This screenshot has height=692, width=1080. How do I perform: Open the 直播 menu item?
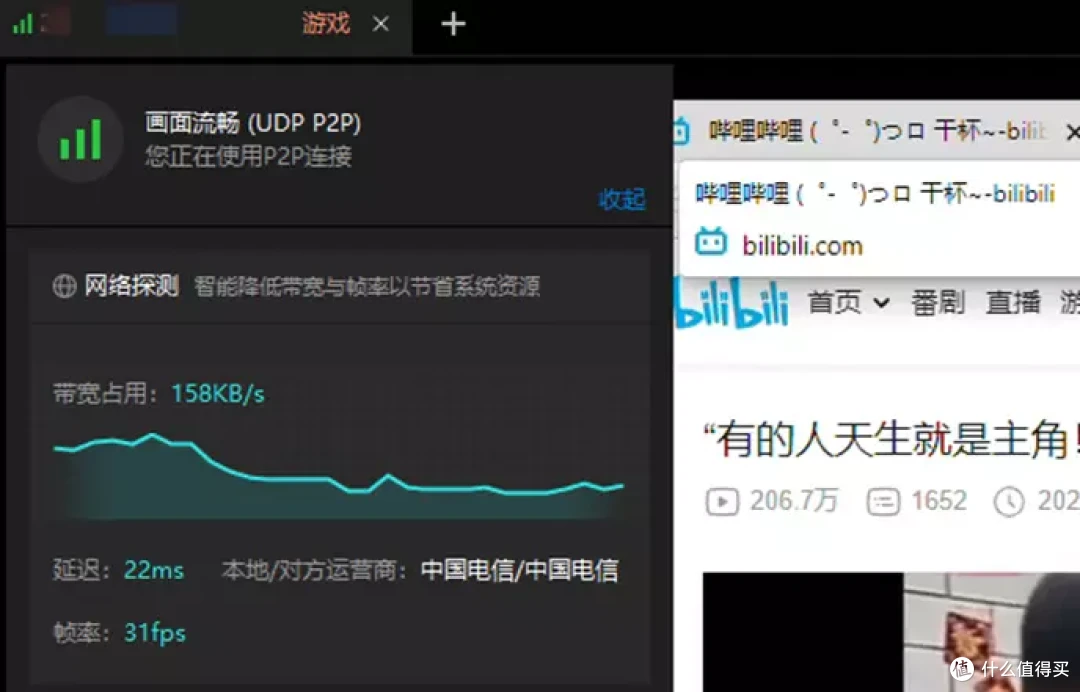[1012, 302]
